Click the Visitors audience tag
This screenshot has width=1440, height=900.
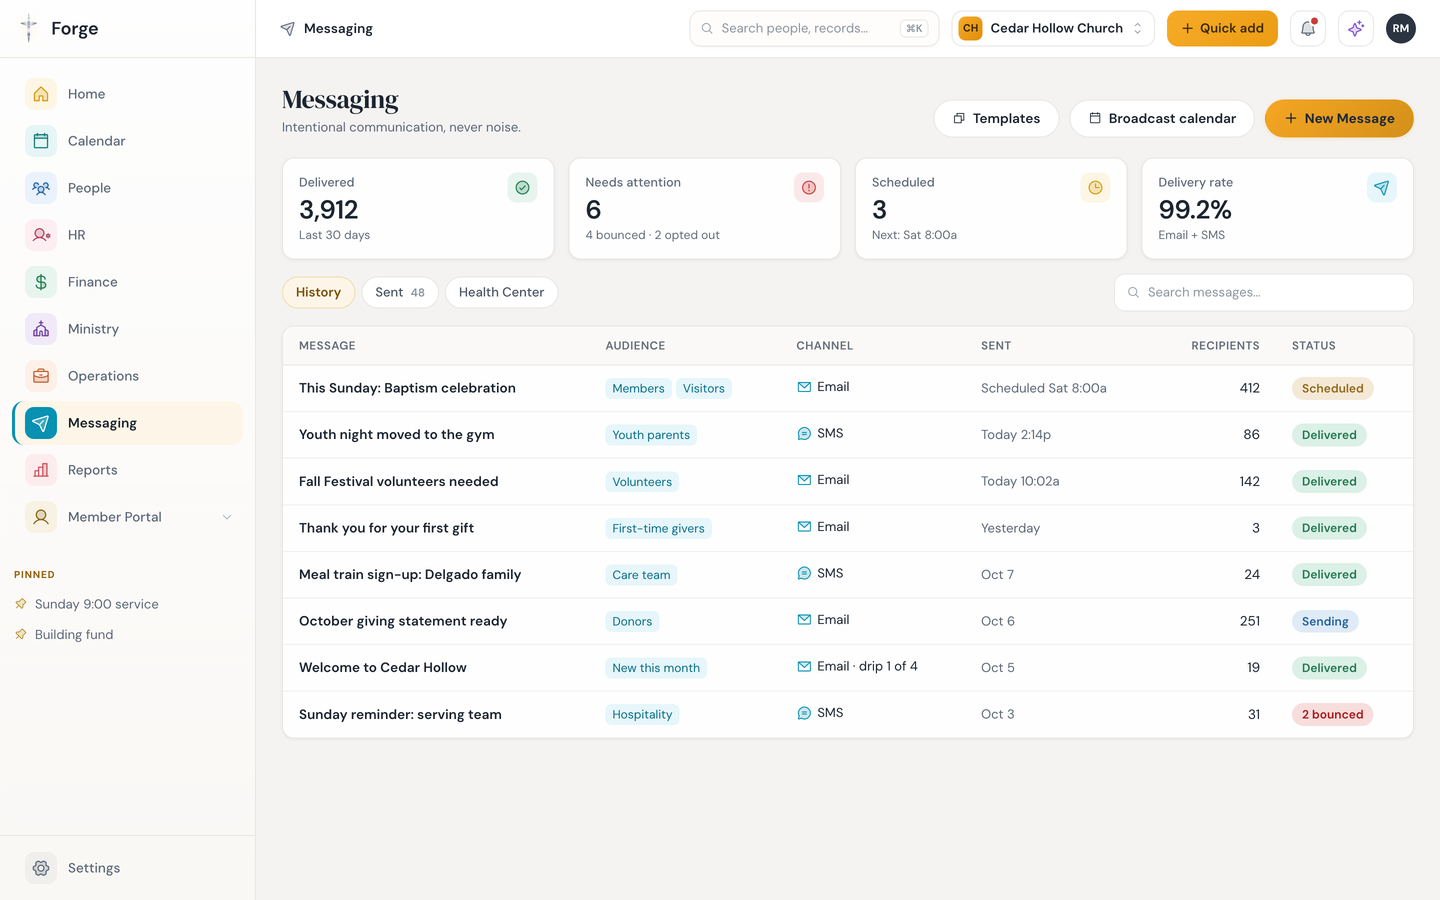704,388
